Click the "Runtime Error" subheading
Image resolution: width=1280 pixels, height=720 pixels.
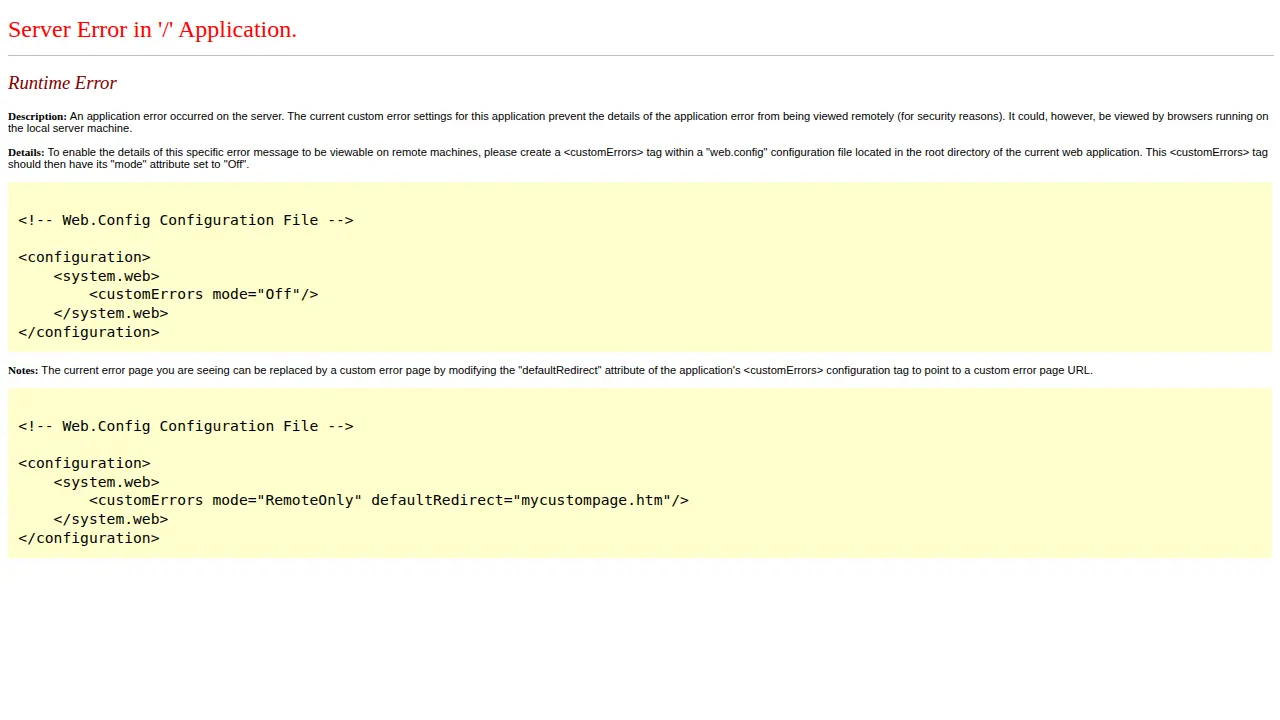tap(62, 83)
